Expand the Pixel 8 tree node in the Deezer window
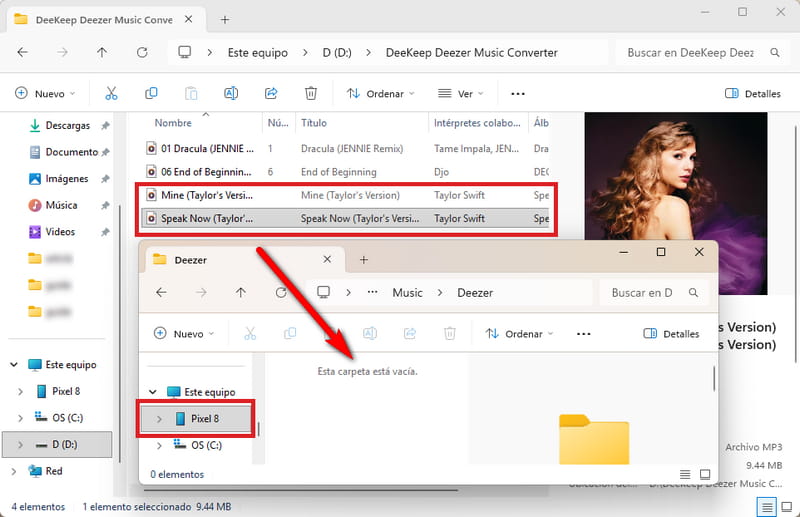Screen dimensions: 800x517 pyautogui.click(x=159, y=419)
